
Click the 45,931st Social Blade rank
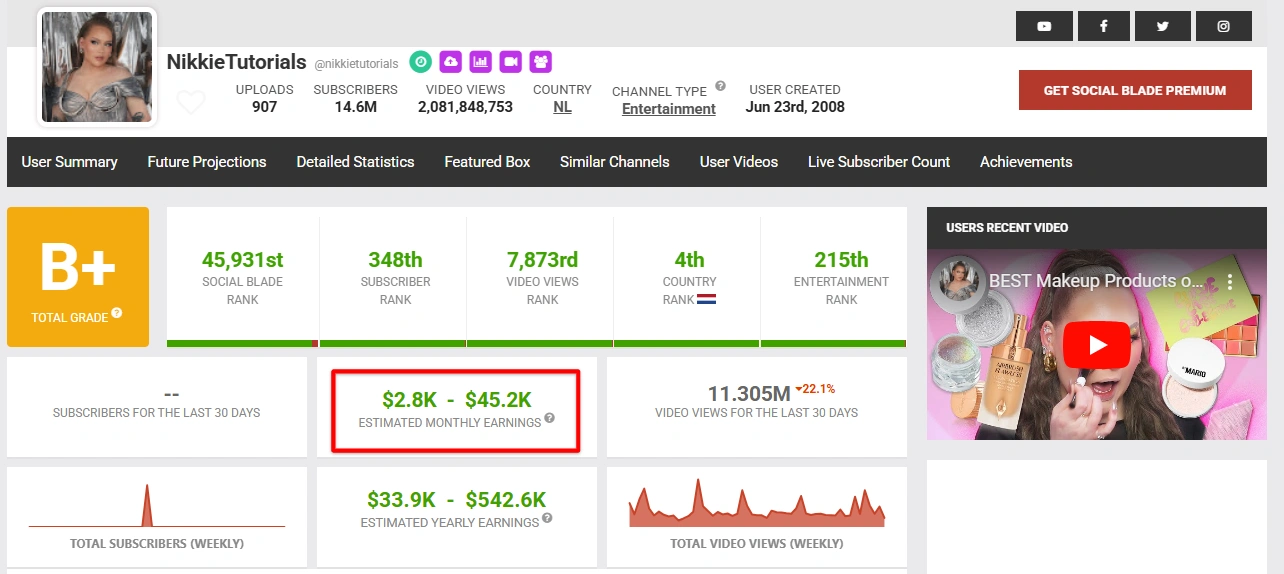[x=243, y=260]
